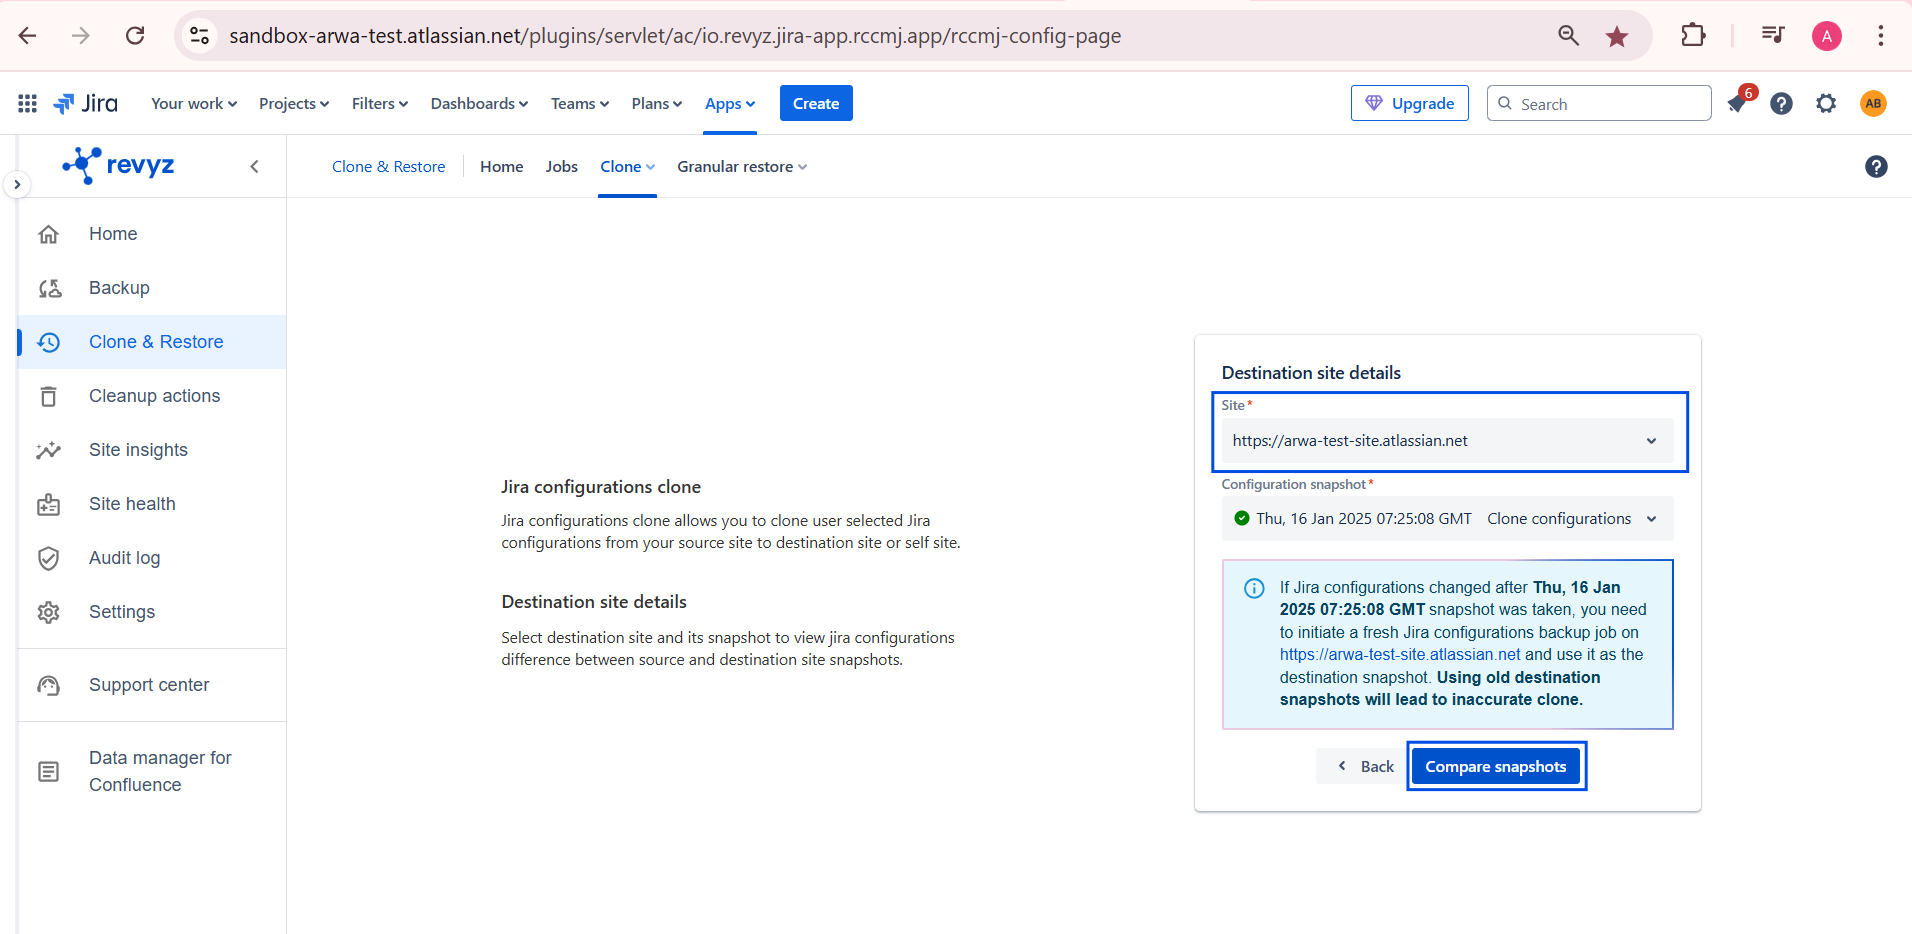The width and height of the screenshot is (1912, 934).
Task: Click the revyz help question icon
Action: [1876, 167]
